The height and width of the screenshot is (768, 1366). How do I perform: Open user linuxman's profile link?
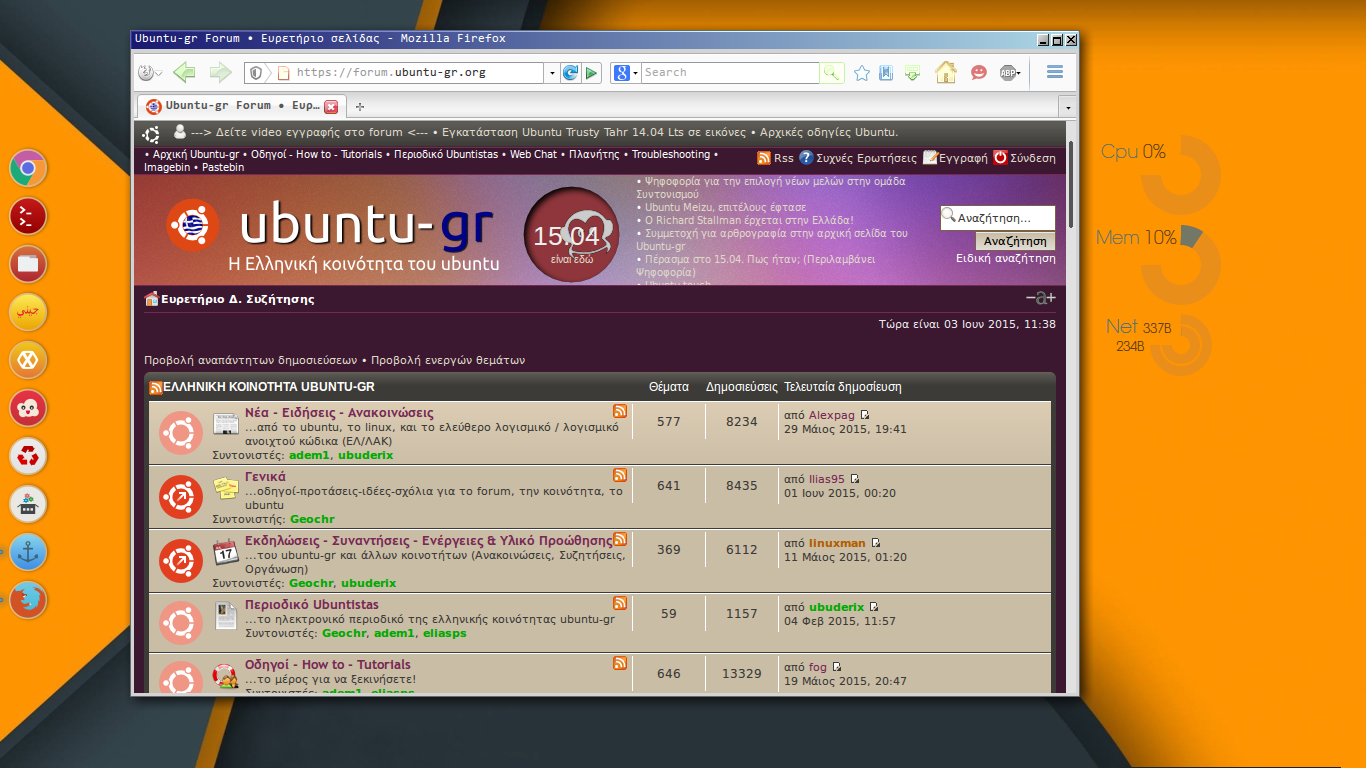point(838,543)
